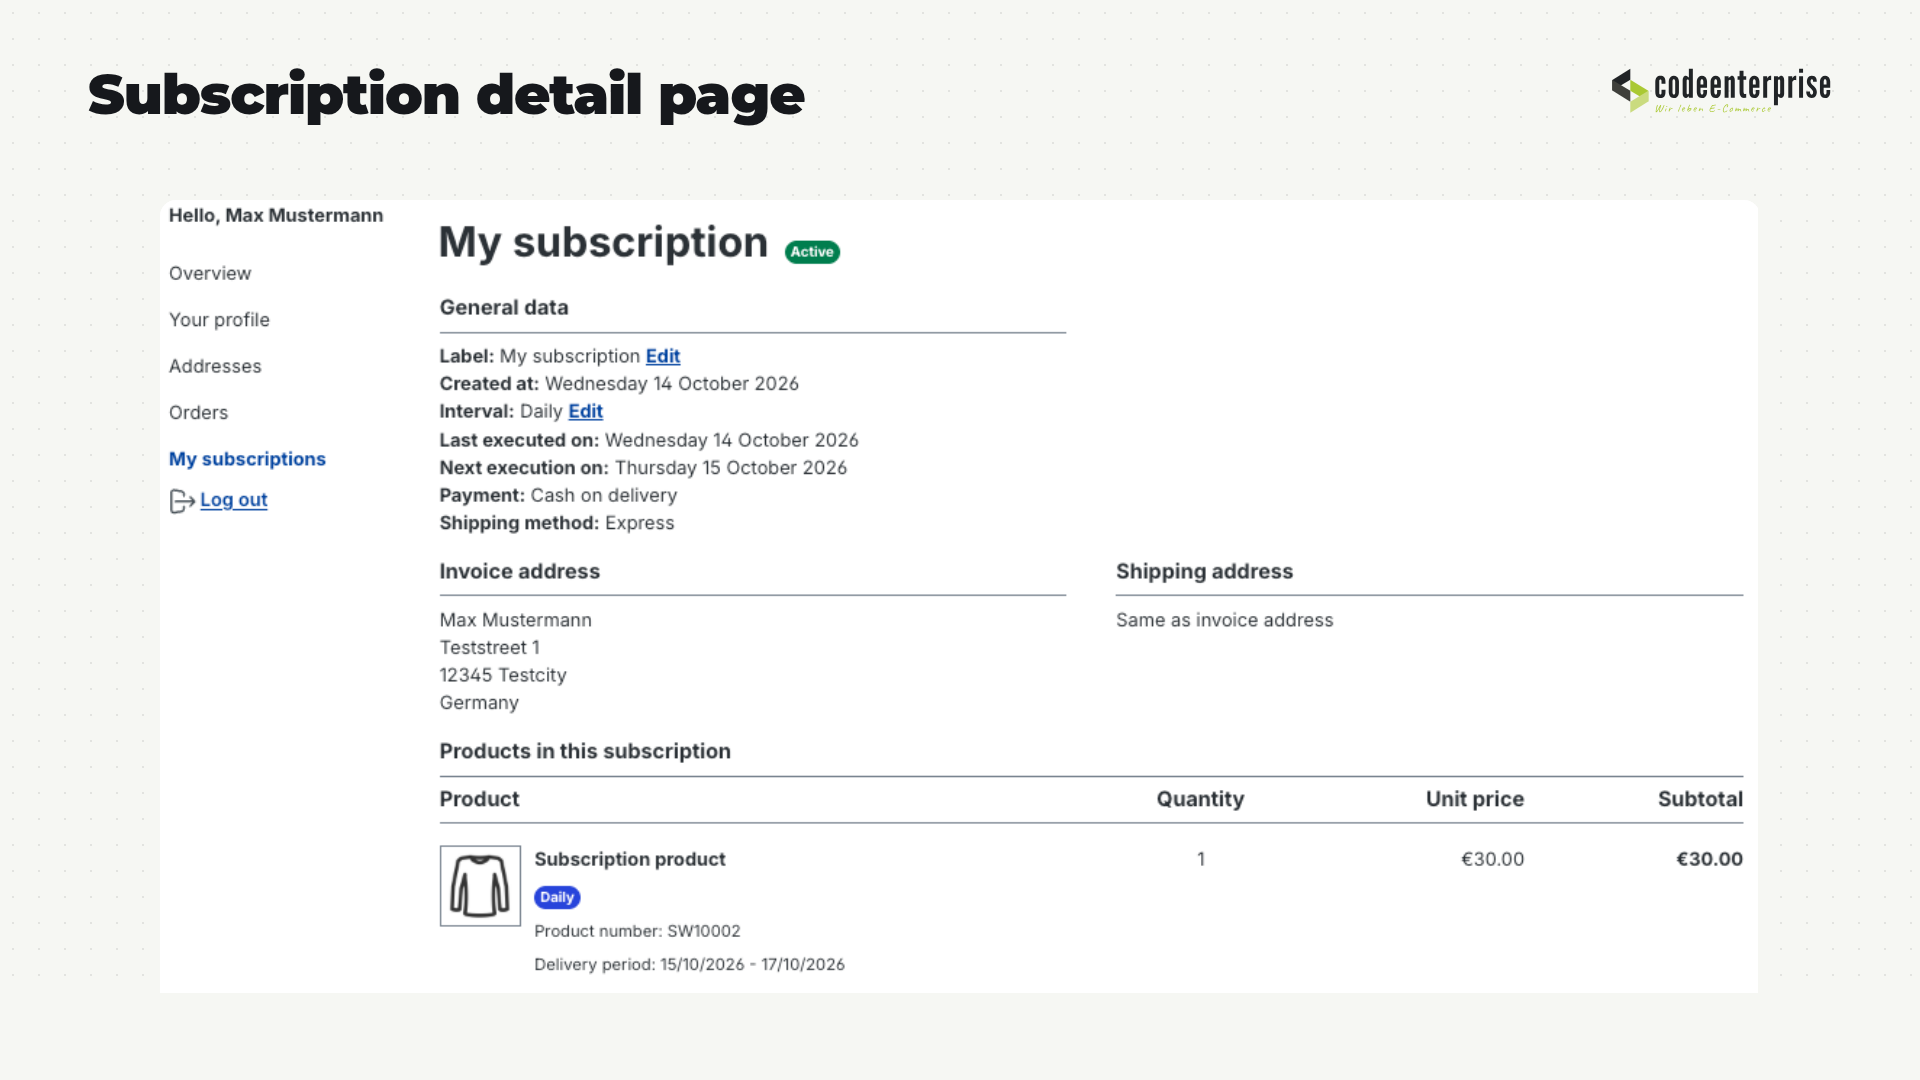The width and height of the screenshot is (1920, 1080).
Task: Click the 12345 Testcity line
Action: (503, 675)
